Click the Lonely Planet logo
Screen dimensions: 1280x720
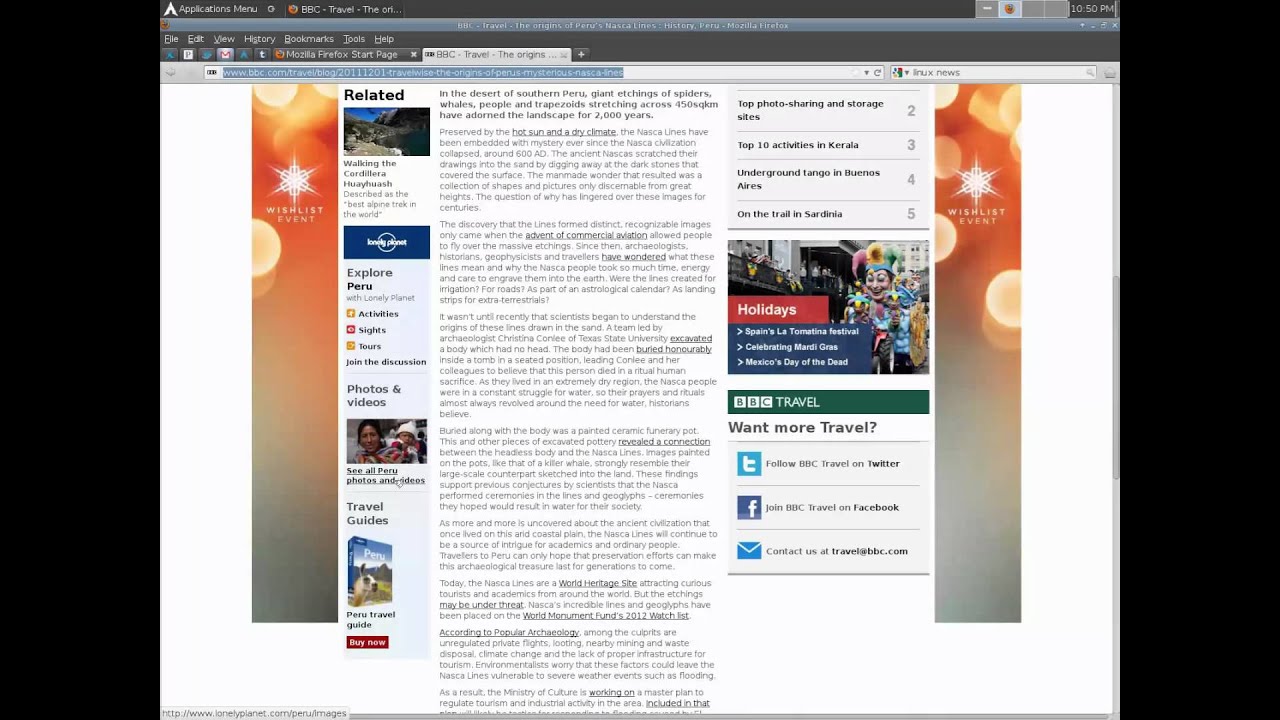(386, 242)
